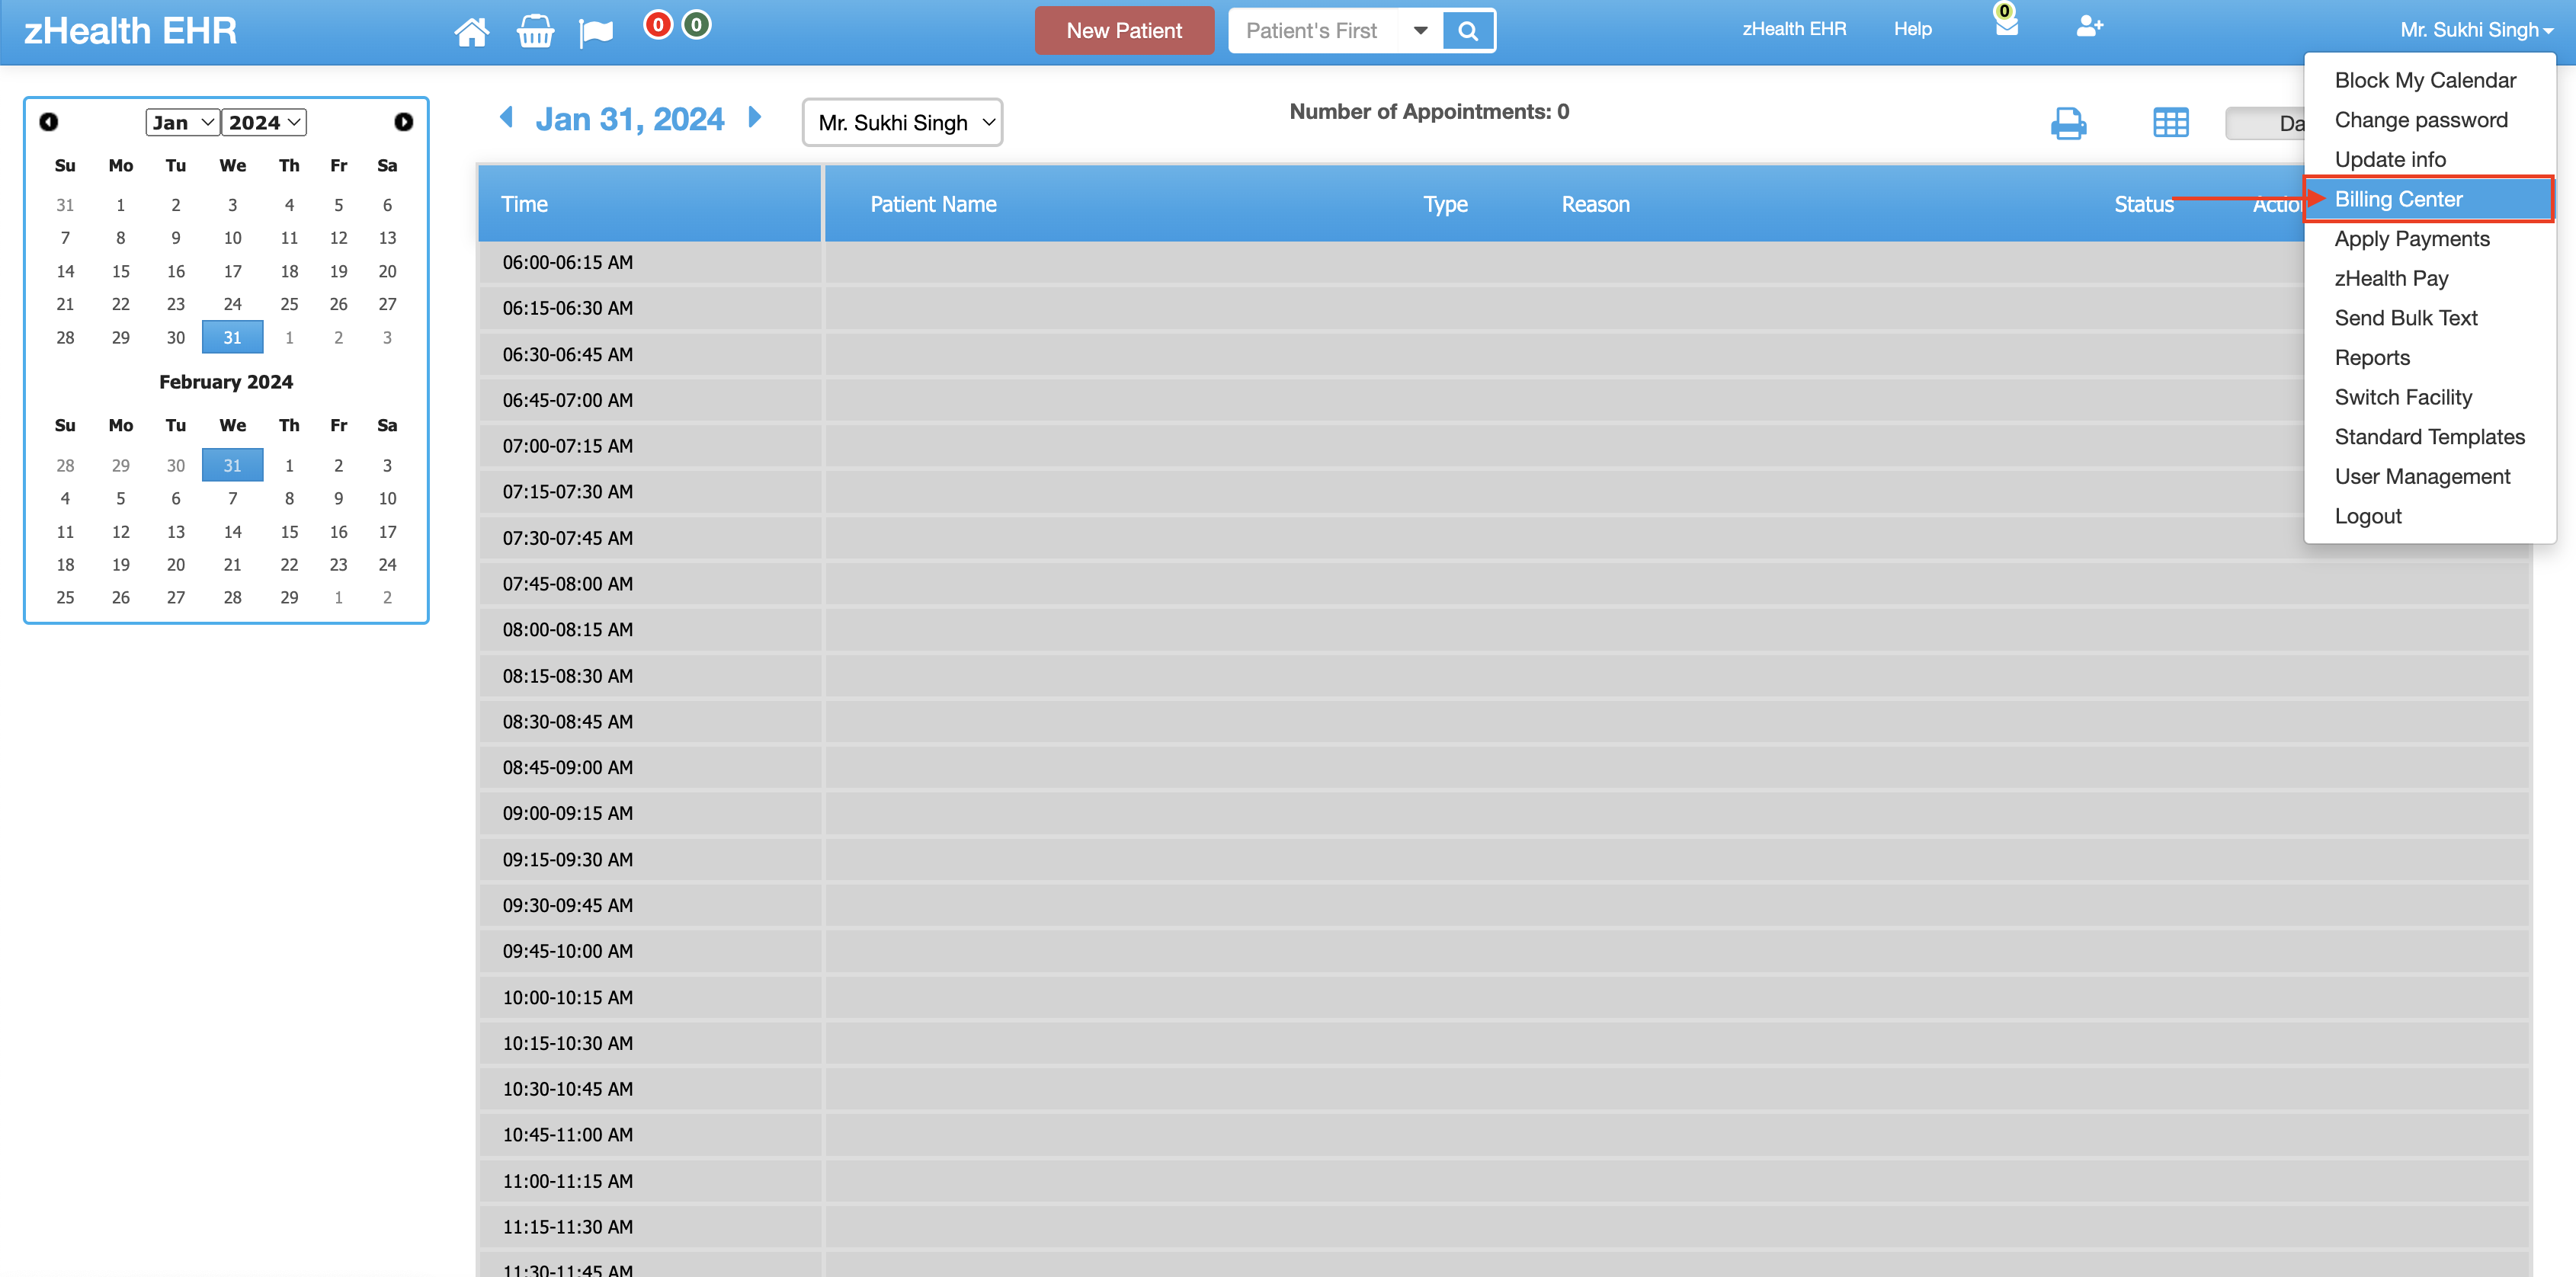Go to next day arrow beside Jan 31
This screenshot has height=1277, width=2576.
tap(755, 118)
